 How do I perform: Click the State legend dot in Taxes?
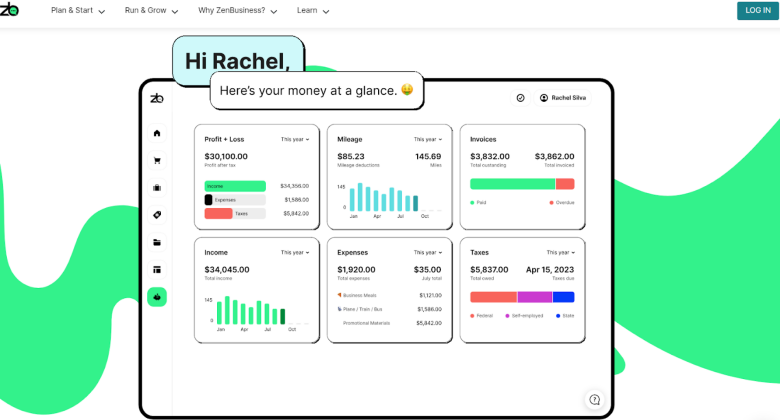558,316
